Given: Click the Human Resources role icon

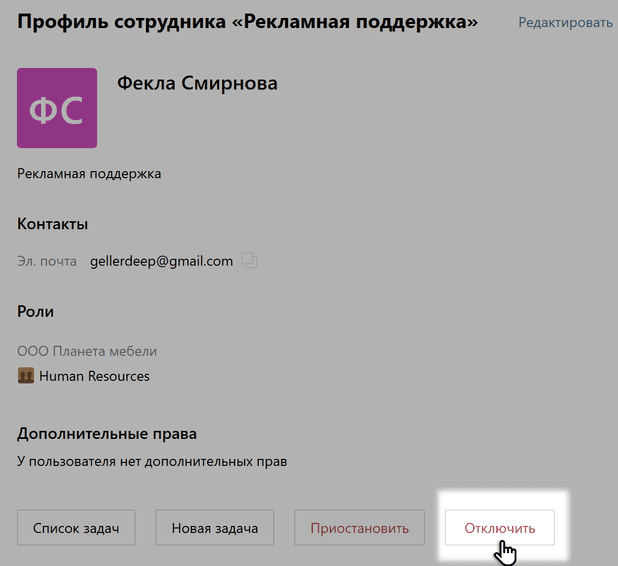Looking at the screenshot, I should click(26, 376).
